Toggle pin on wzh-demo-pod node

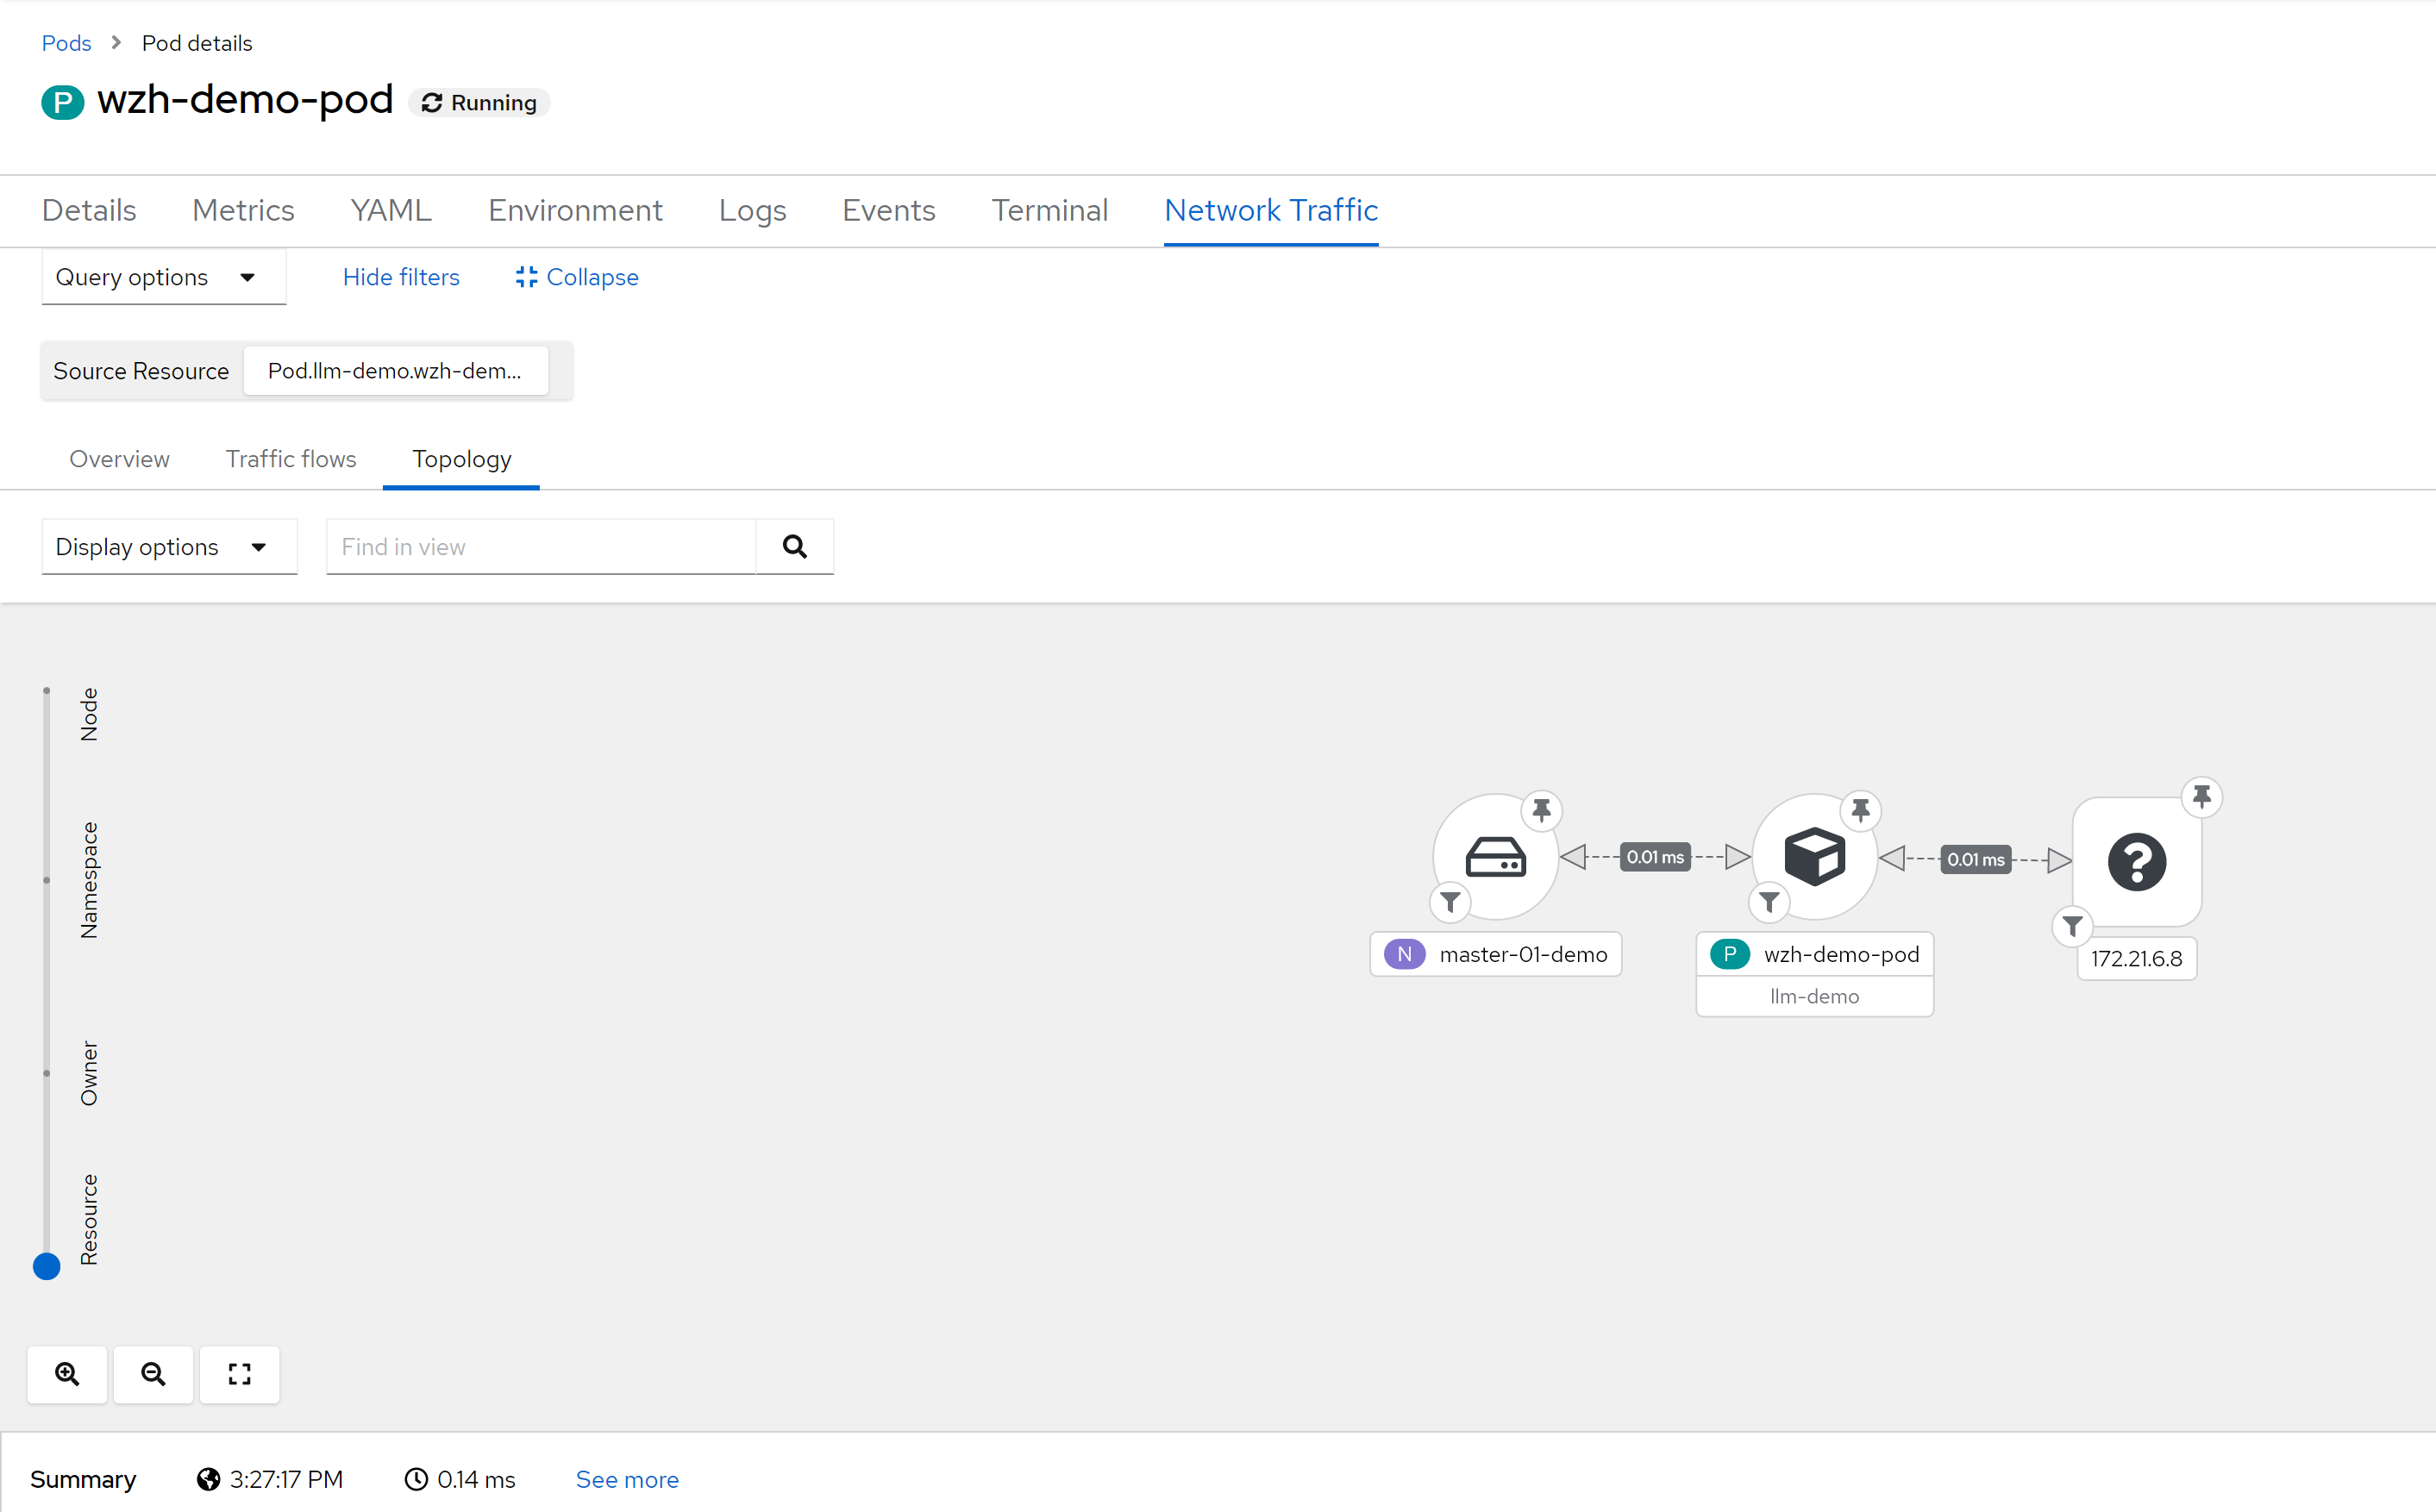click(1860, 810)
